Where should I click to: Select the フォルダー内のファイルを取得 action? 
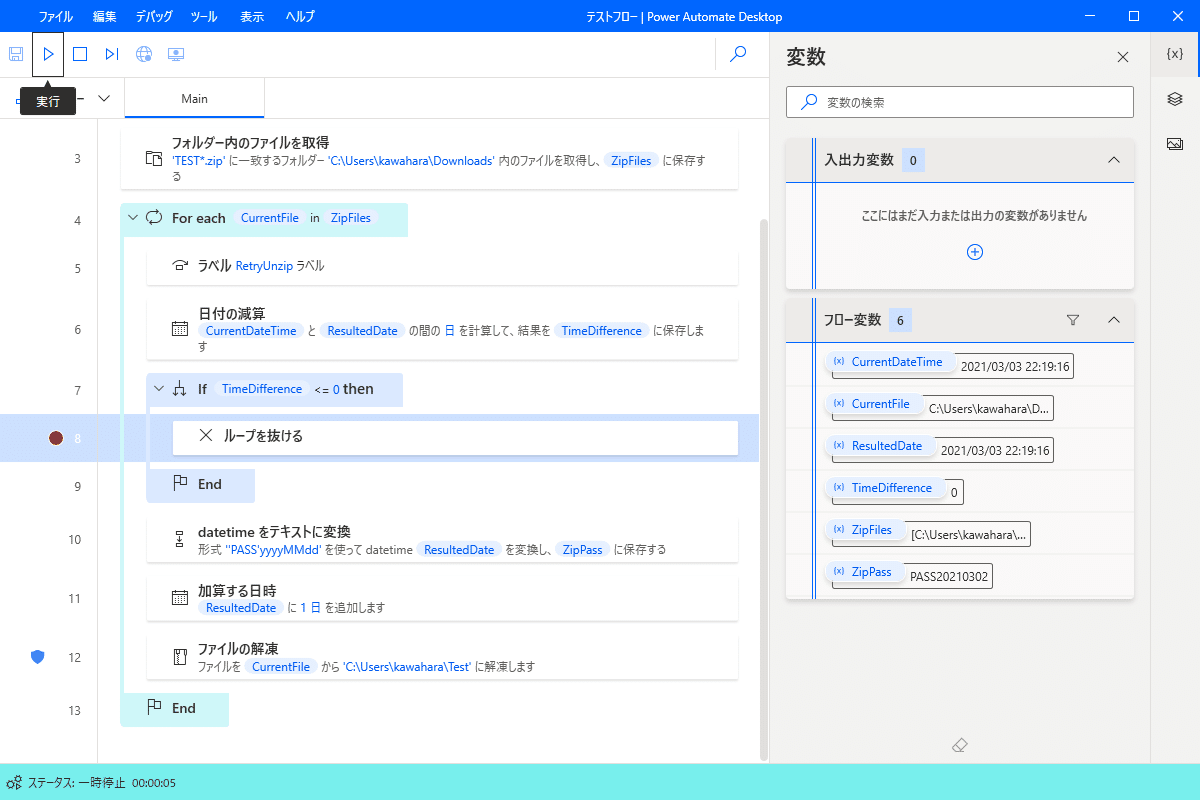[x=429, y=159]
